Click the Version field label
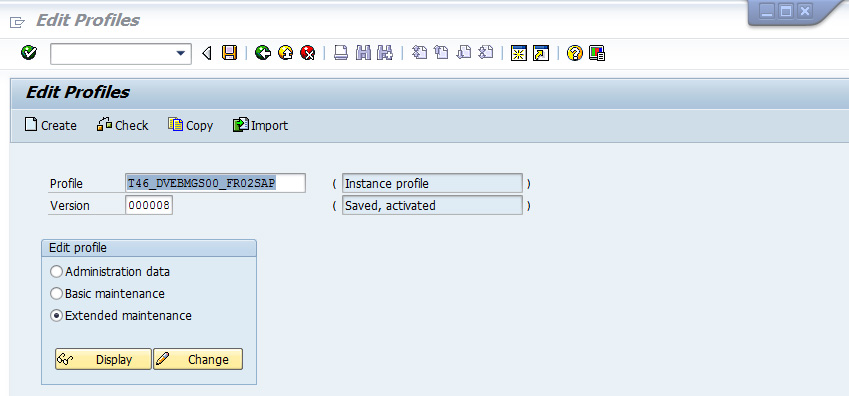849x396 pixels. click(x=70, y=206)
